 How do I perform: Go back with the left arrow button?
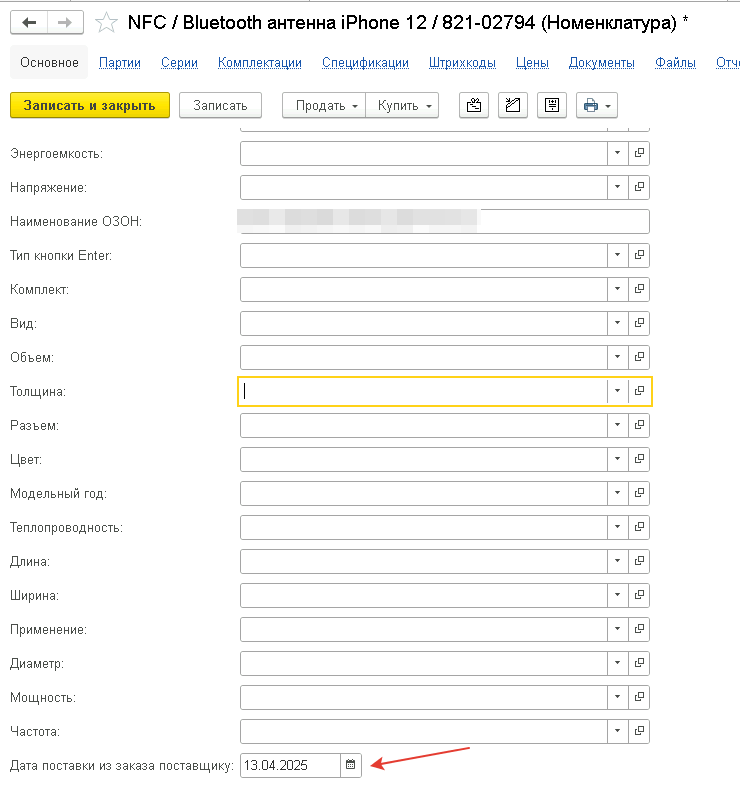click(x=29, y=23)
